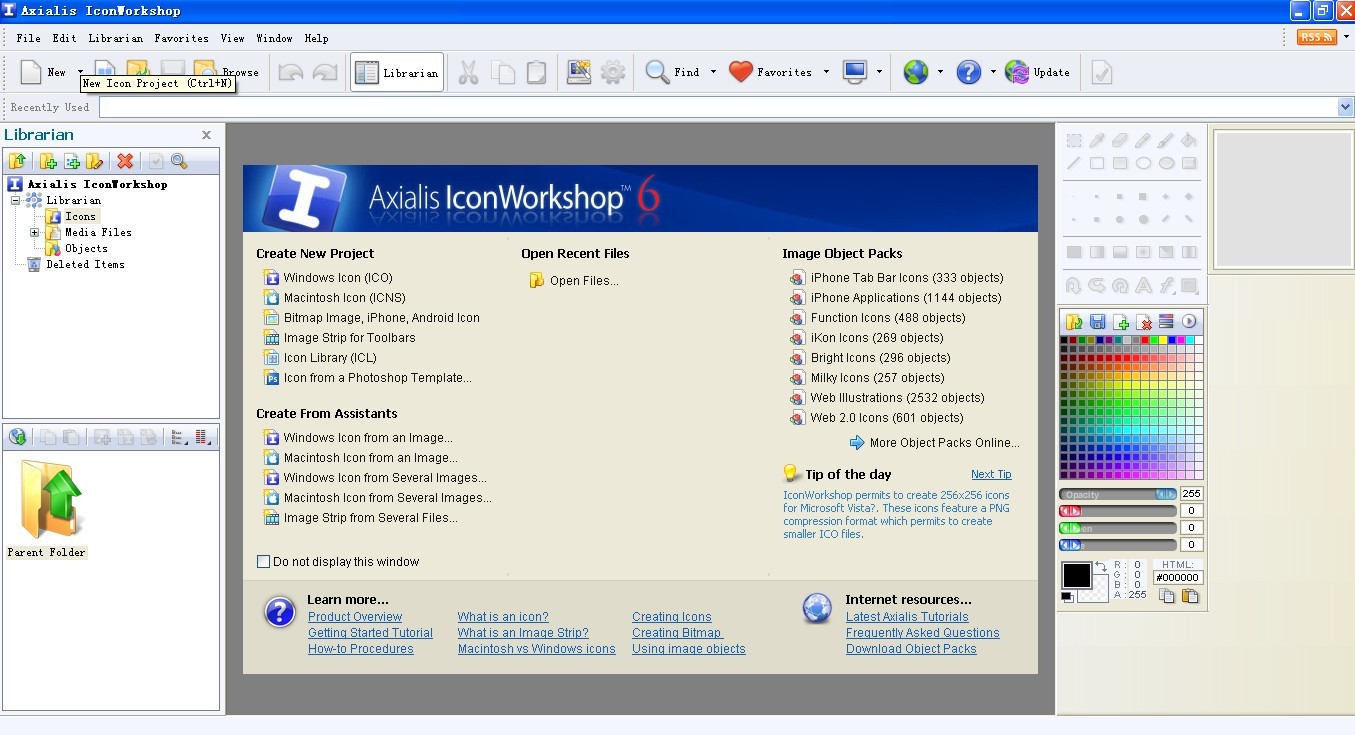Click the red X delete icon in Librarian
Screen dimensions: 1355x735
click(x=125, y=161)
